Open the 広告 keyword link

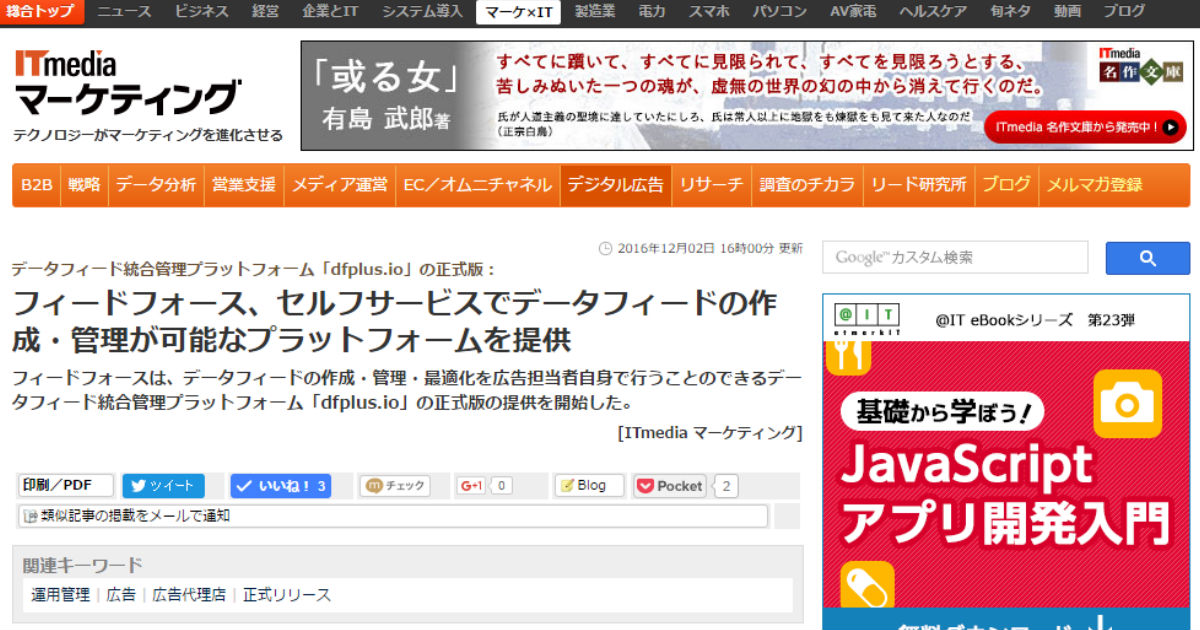[121, 595]
